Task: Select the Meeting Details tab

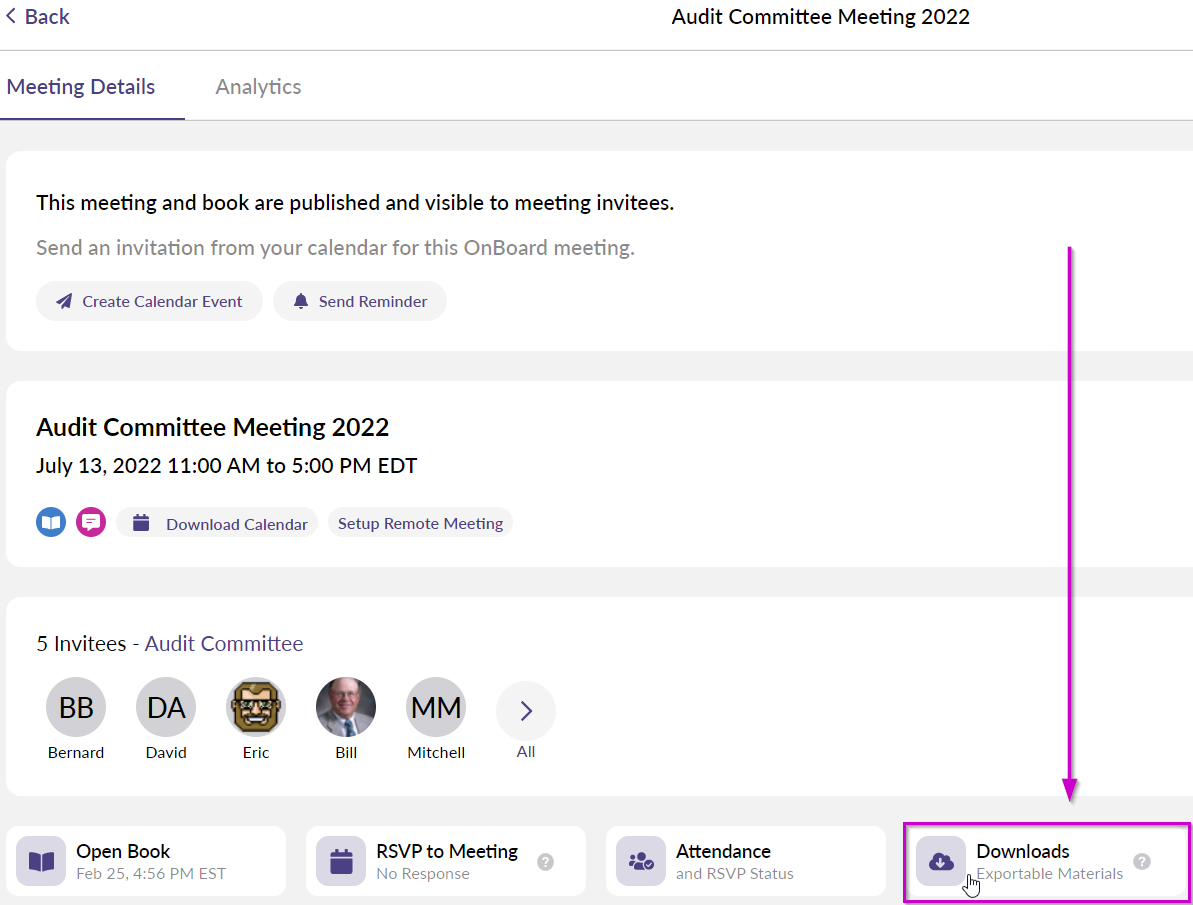Action: [x=81, y=87]
